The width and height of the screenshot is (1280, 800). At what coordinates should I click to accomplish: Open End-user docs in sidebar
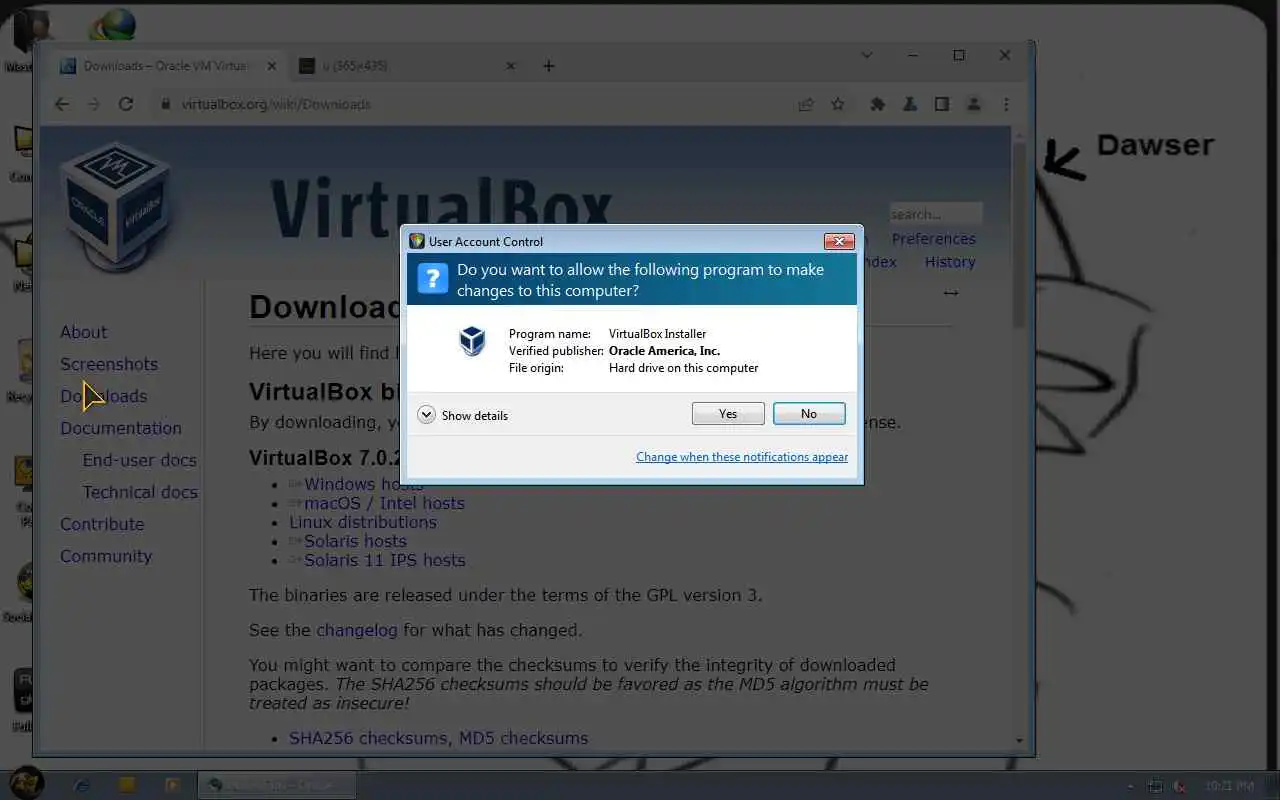pos(140,460)
